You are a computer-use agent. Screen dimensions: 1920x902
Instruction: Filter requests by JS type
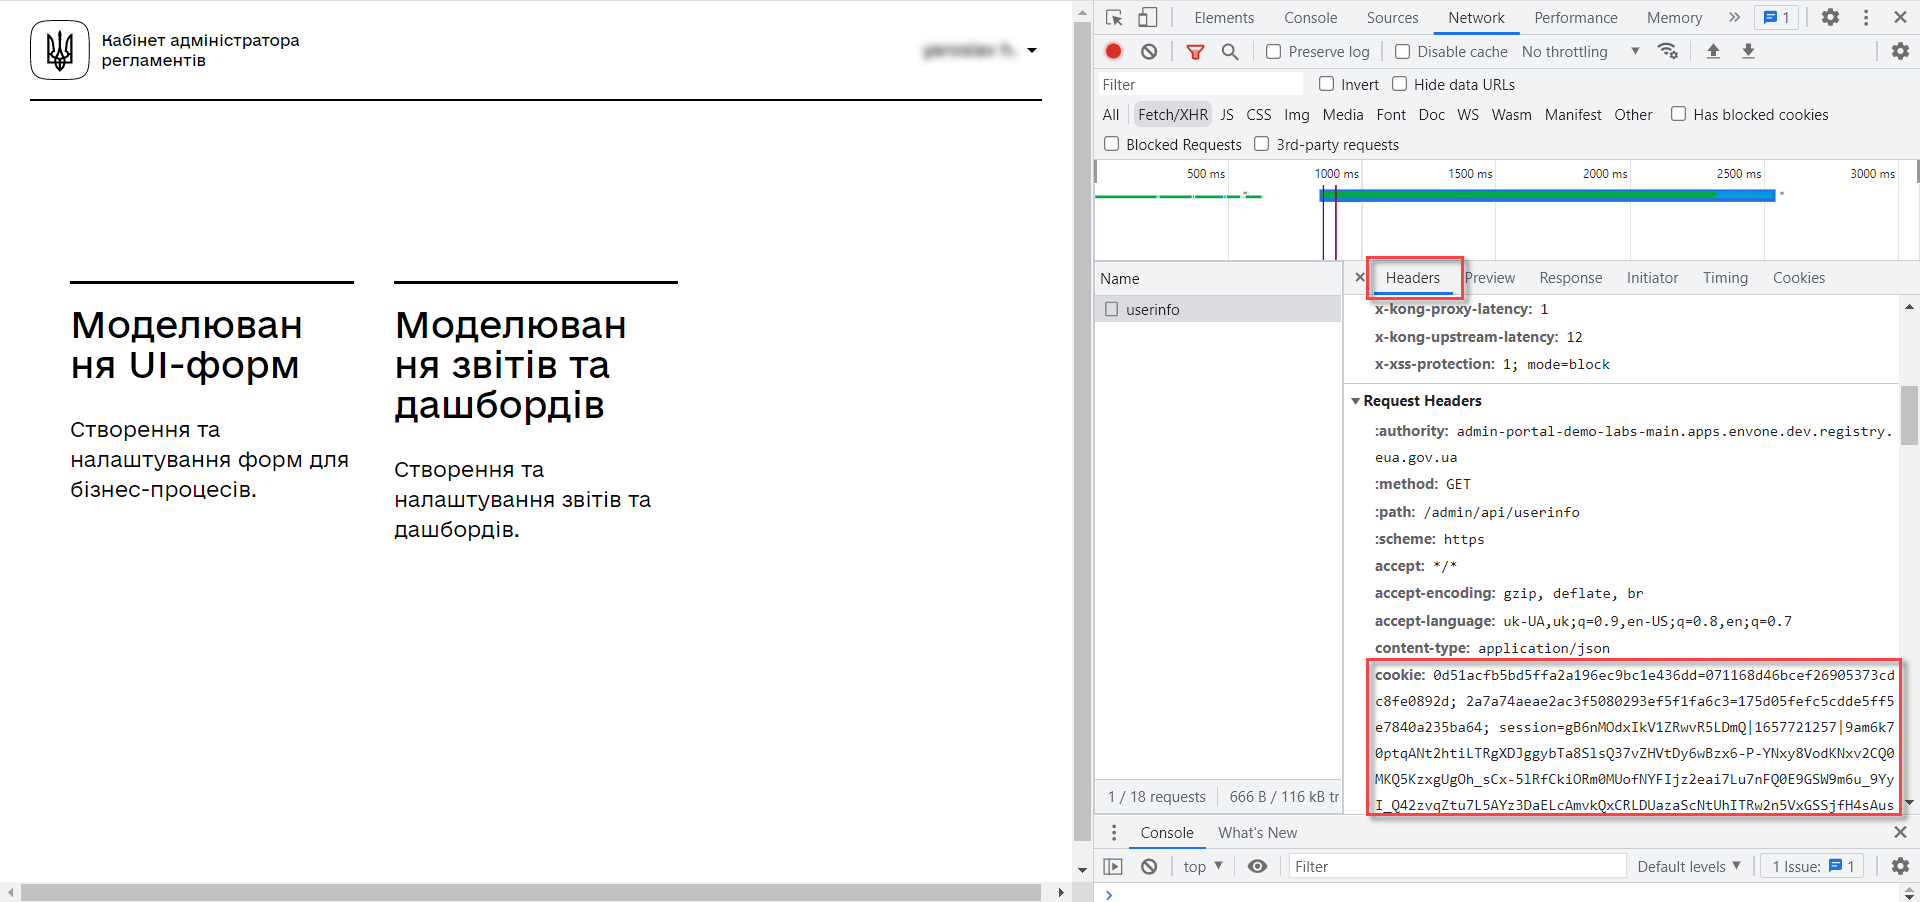point(1227,114)
